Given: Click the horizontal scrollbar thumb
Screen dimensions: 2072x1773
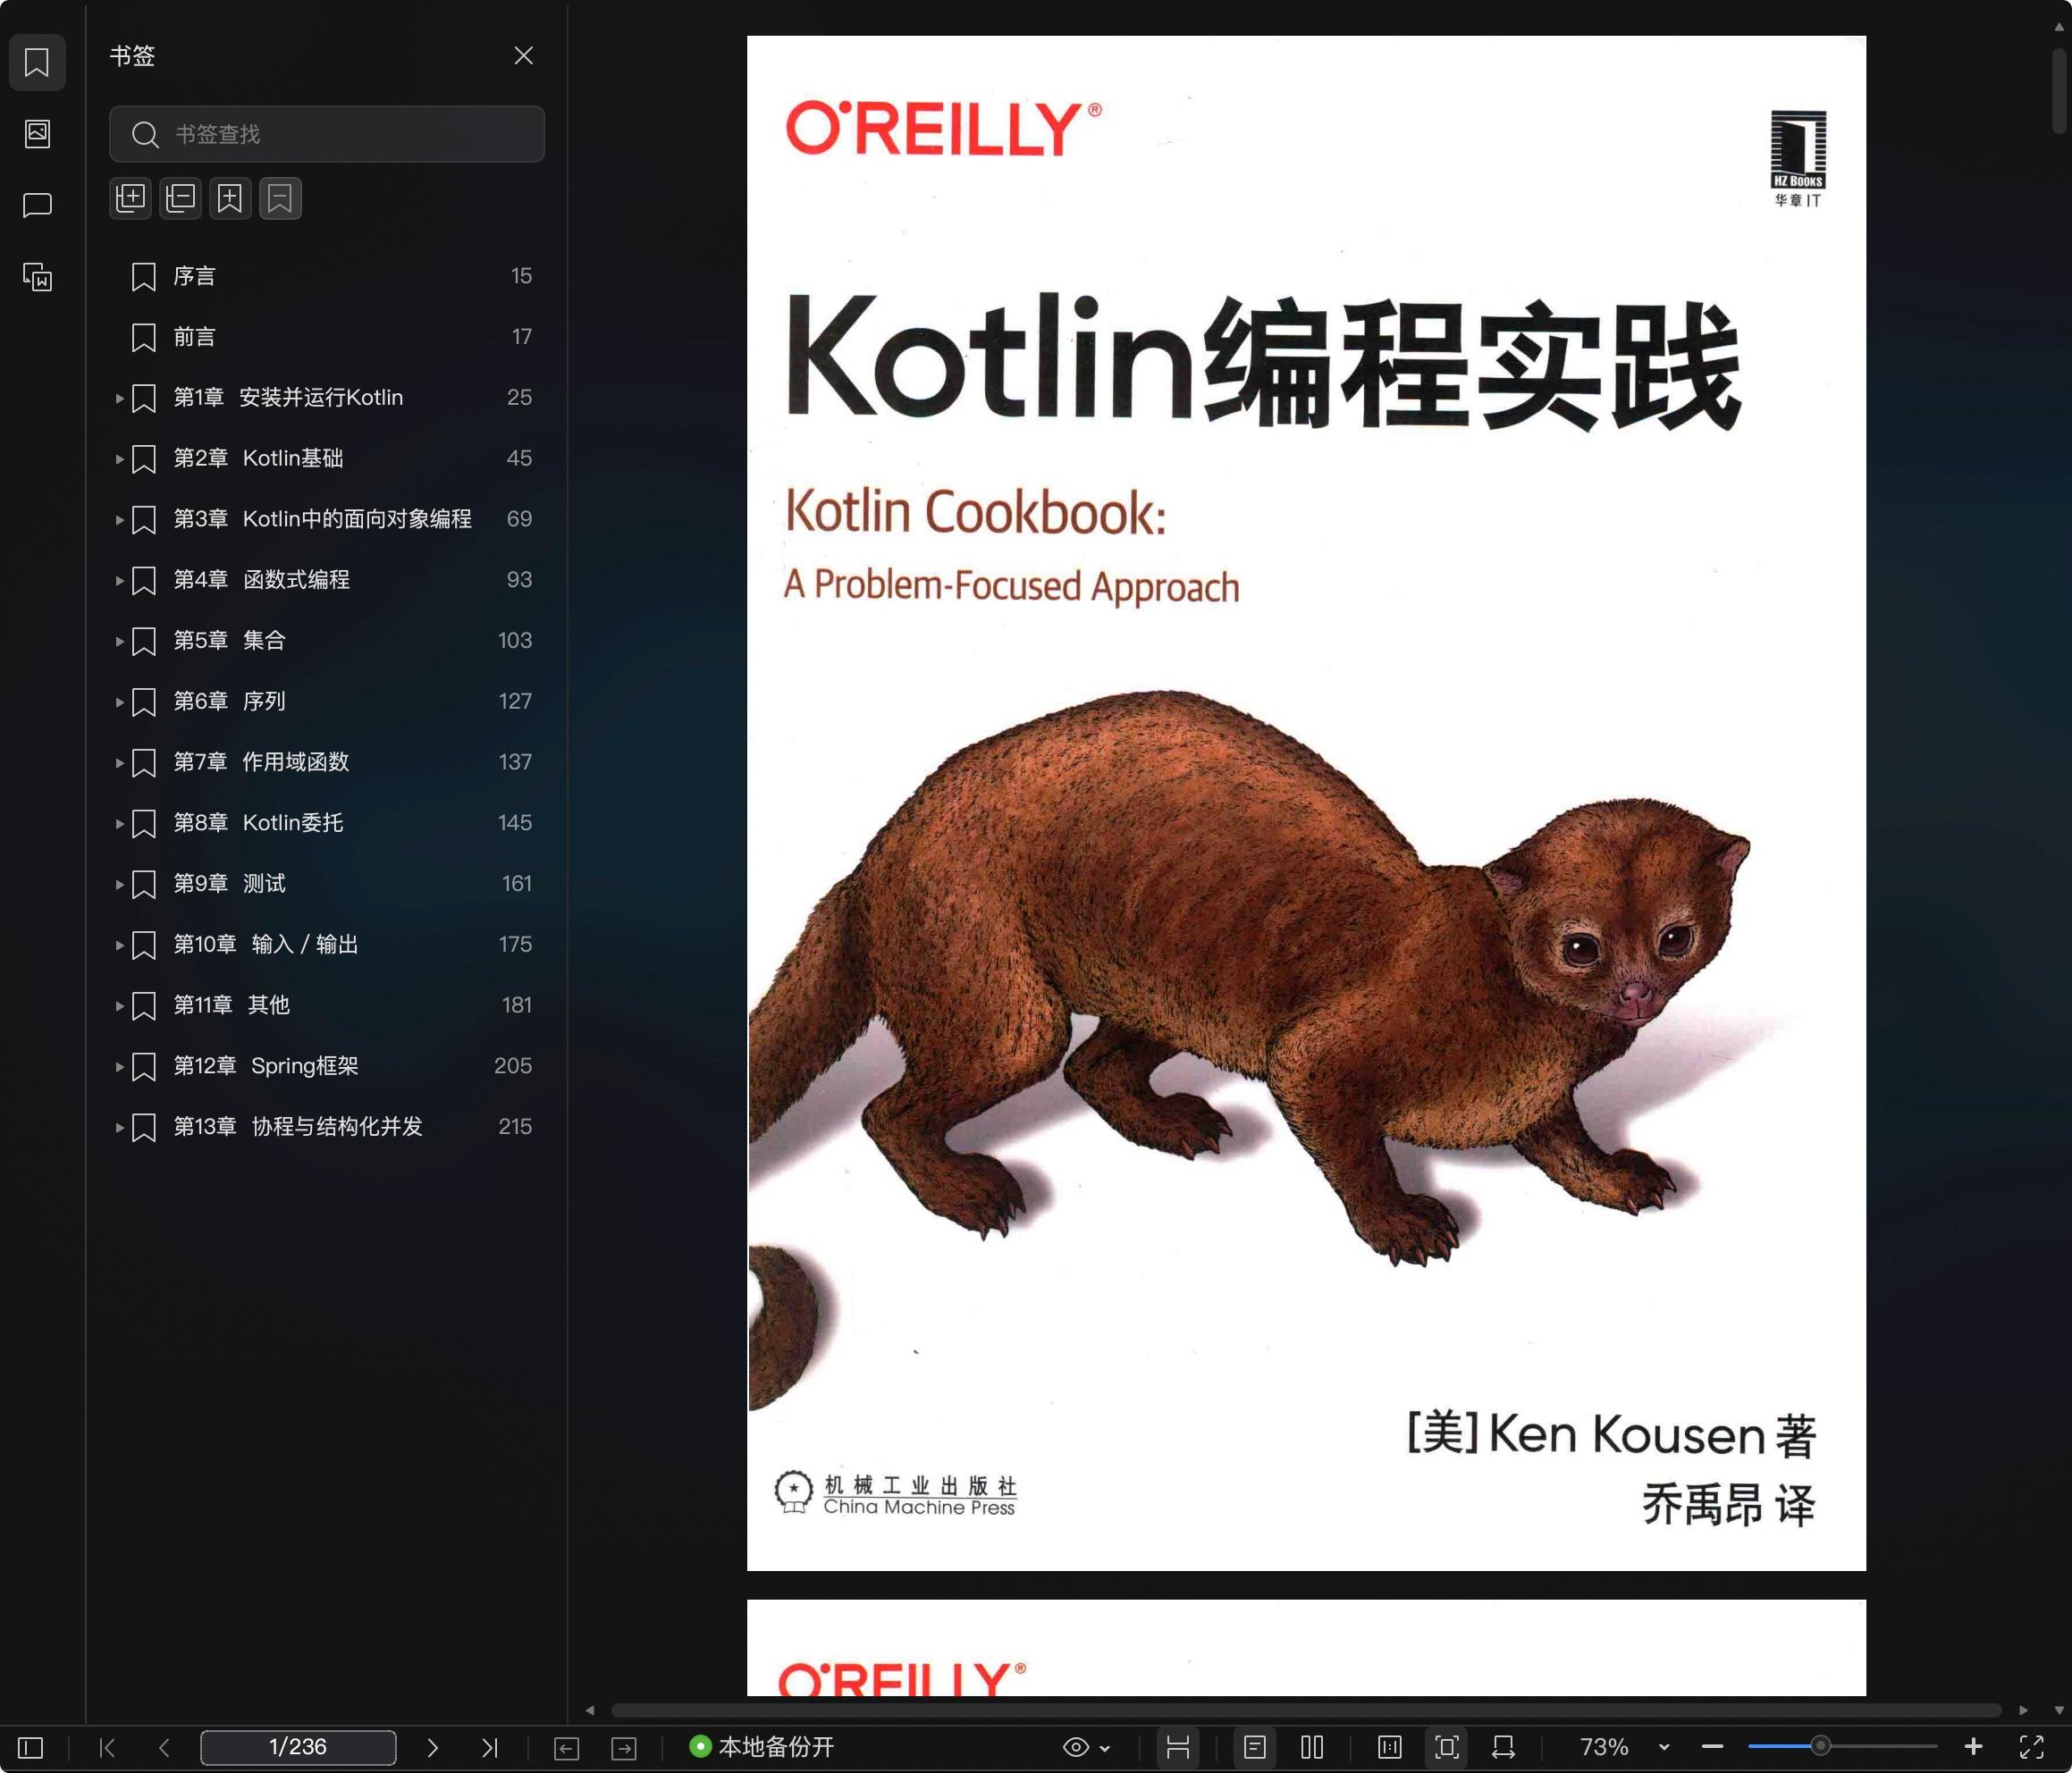Looking at the screenshot, I should point(1306,1710).
